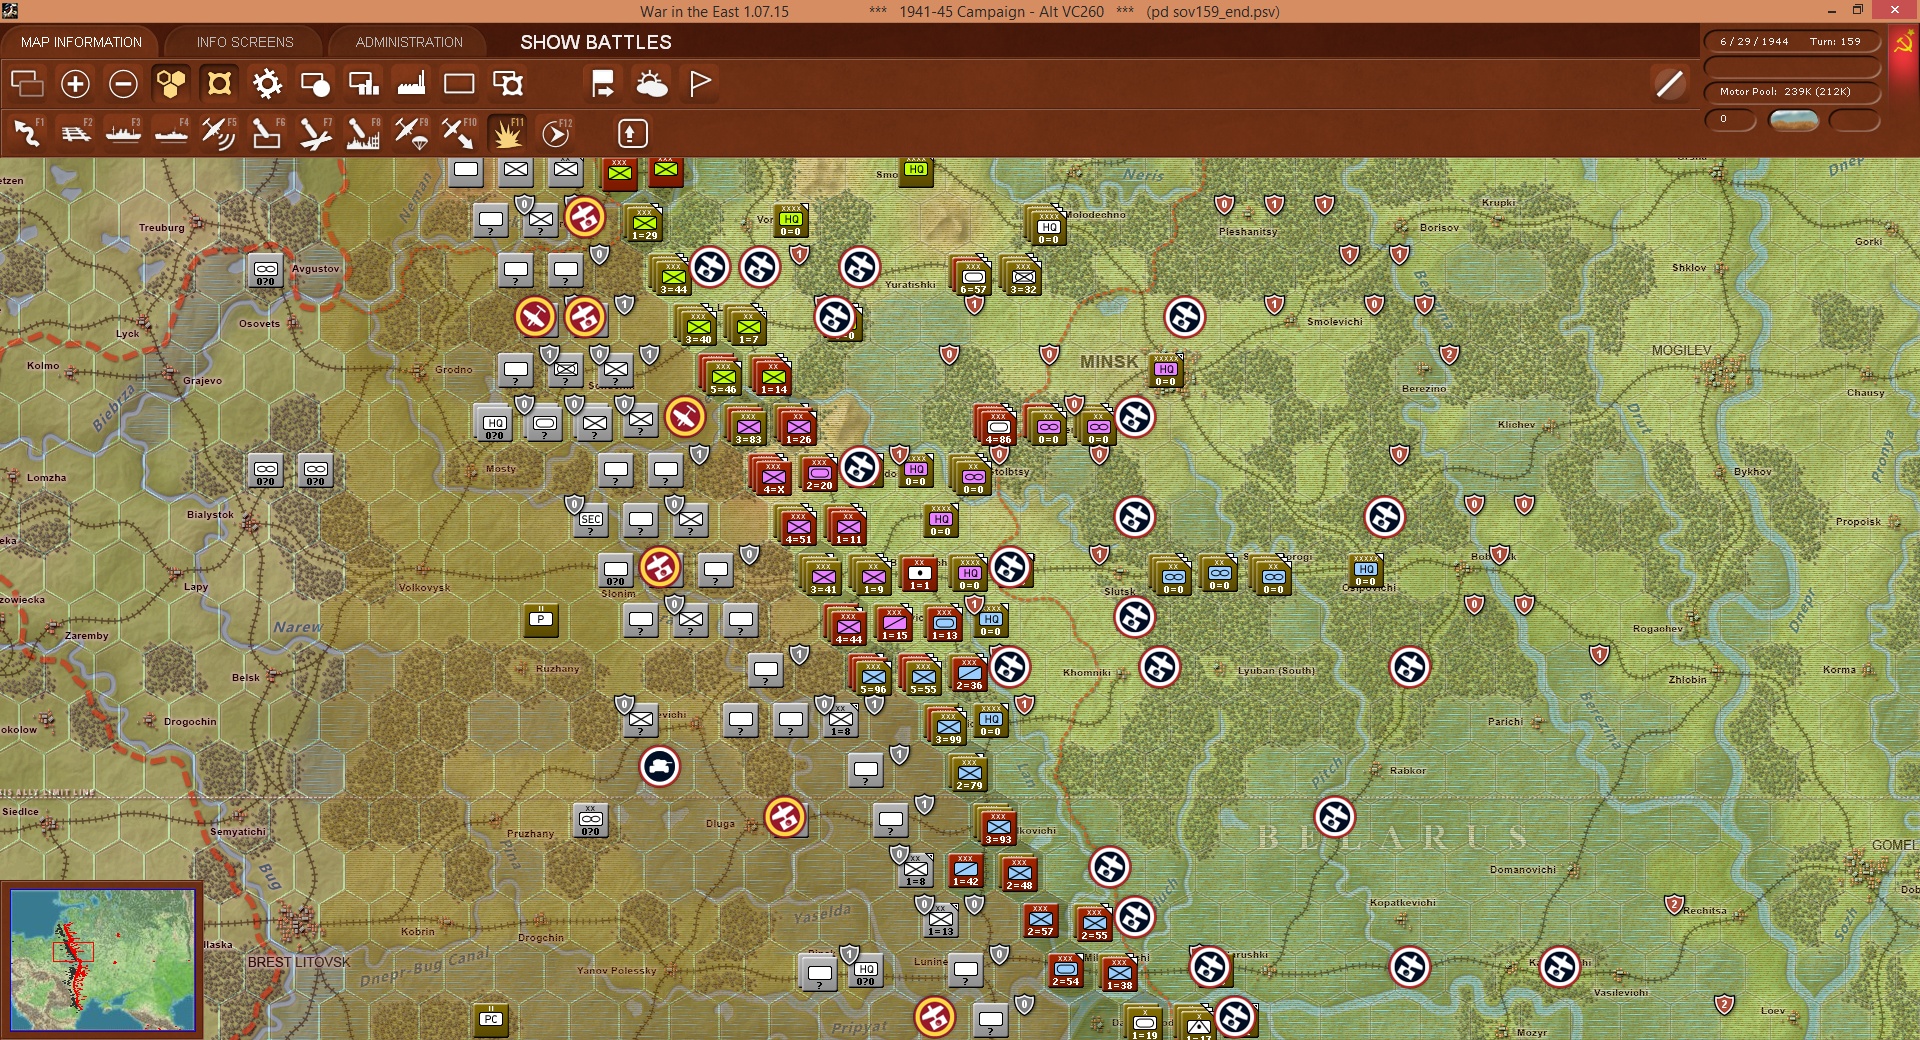Select F2 rail mode icon

[75, 133]
